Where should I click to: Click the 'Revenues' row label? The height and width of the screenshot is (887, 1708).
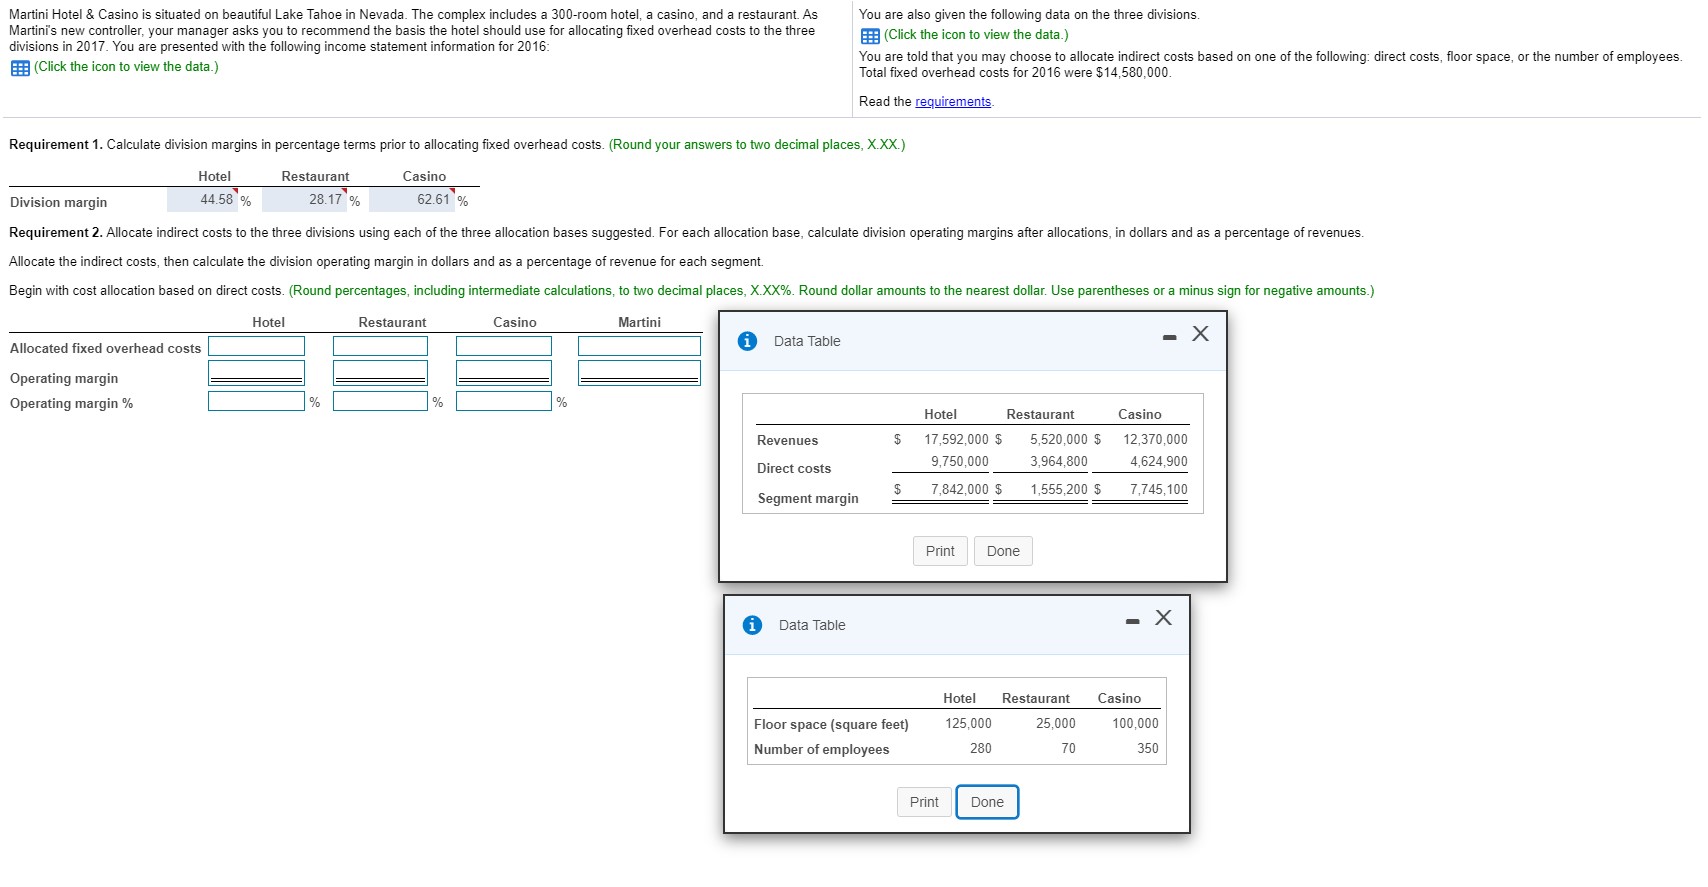click(x=787, y=441)
